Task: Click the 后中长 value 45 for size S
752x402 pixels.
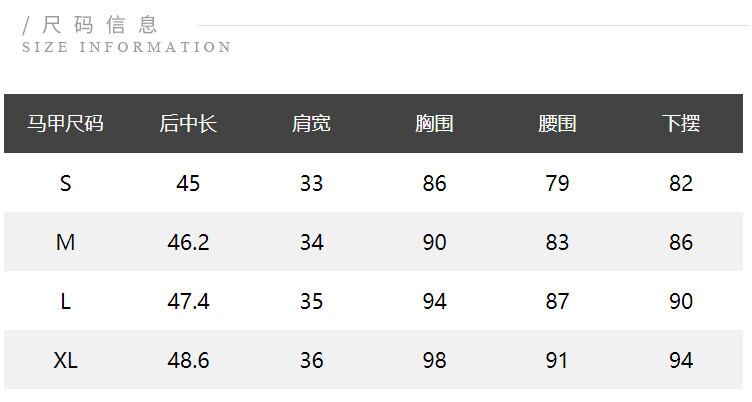Action: (188, 183)
